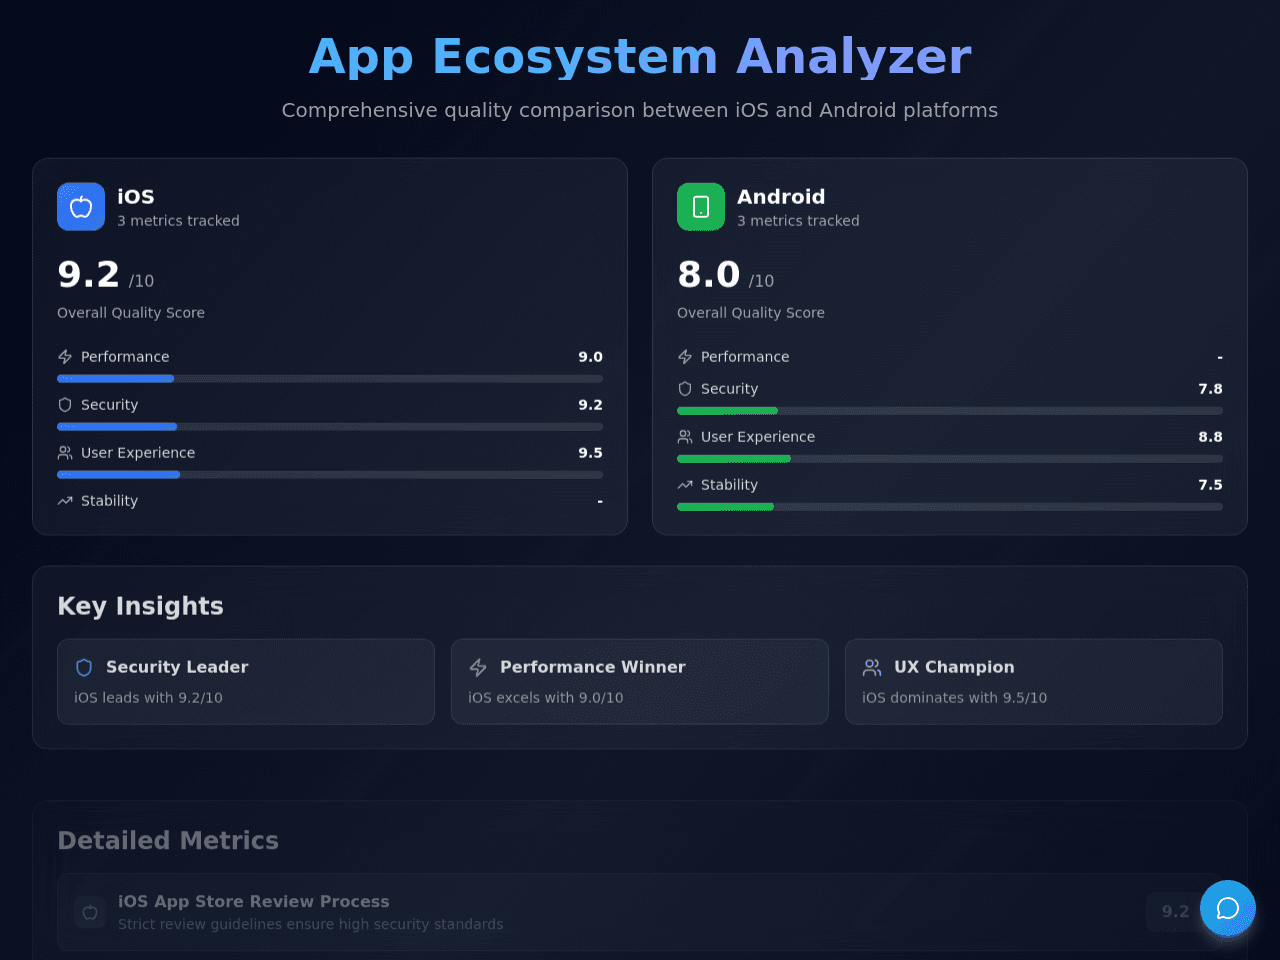Click 'Overall Quality Score' under iOS
Viewport: 1280px width, 960px height.
click(x=131, y=313)
